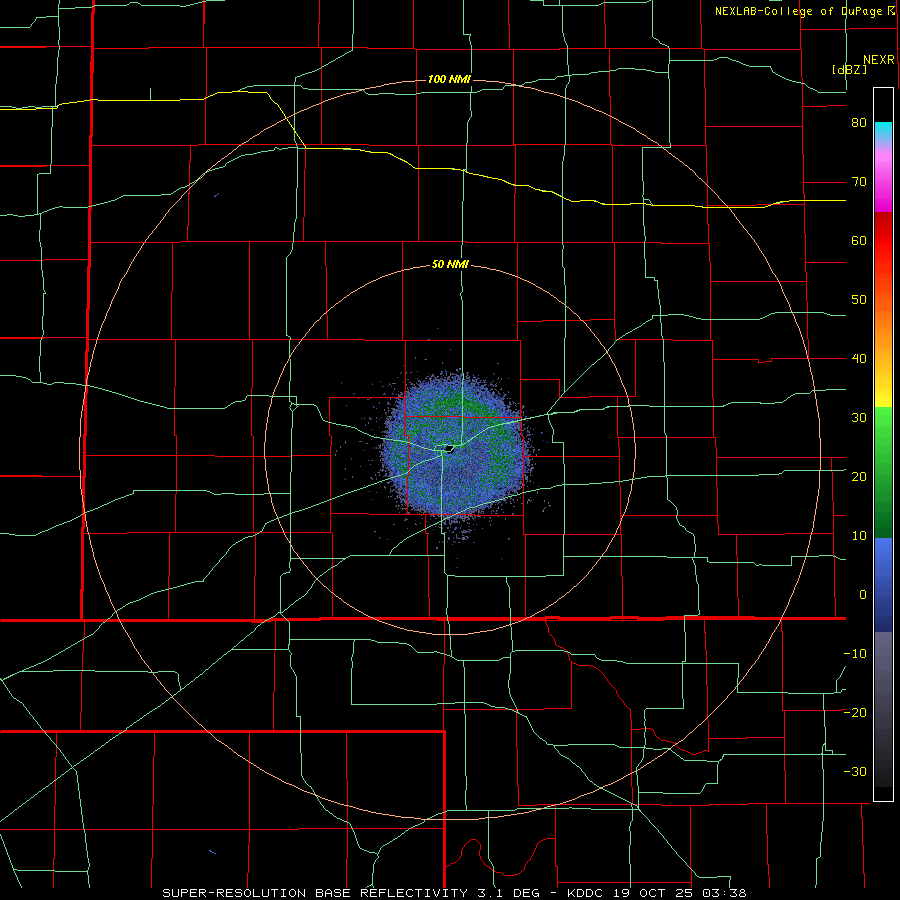Viewport: 900px width, 900px height.
Task: Click the -20 dBZ scale value
Action: click(855, 712)
